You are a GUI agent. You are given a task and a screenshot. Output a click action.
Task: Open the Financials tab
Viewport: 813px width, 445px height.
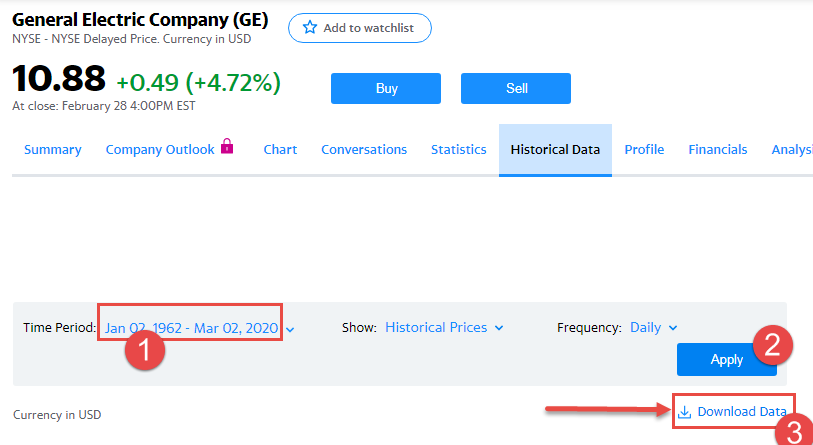pyautogui.click(x=717, y=150)
